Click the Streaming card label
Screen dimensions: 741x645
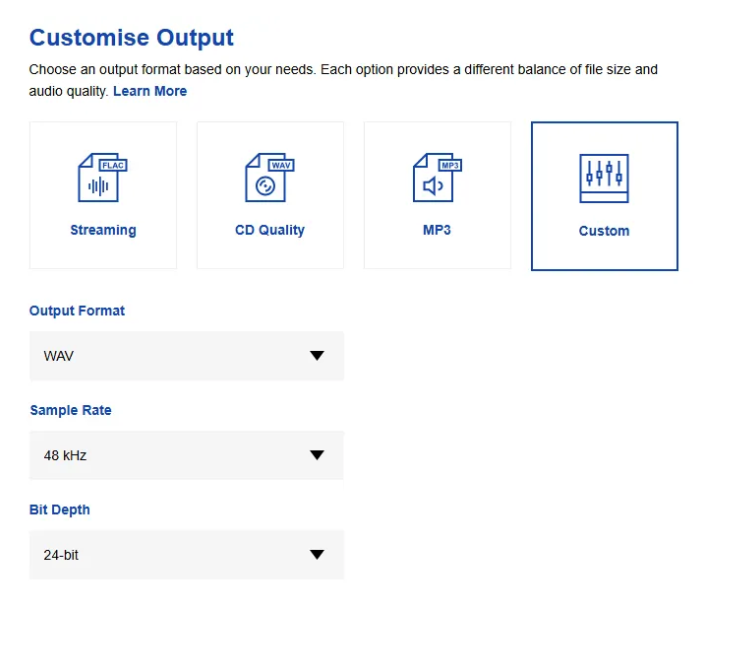pos(103,230)
